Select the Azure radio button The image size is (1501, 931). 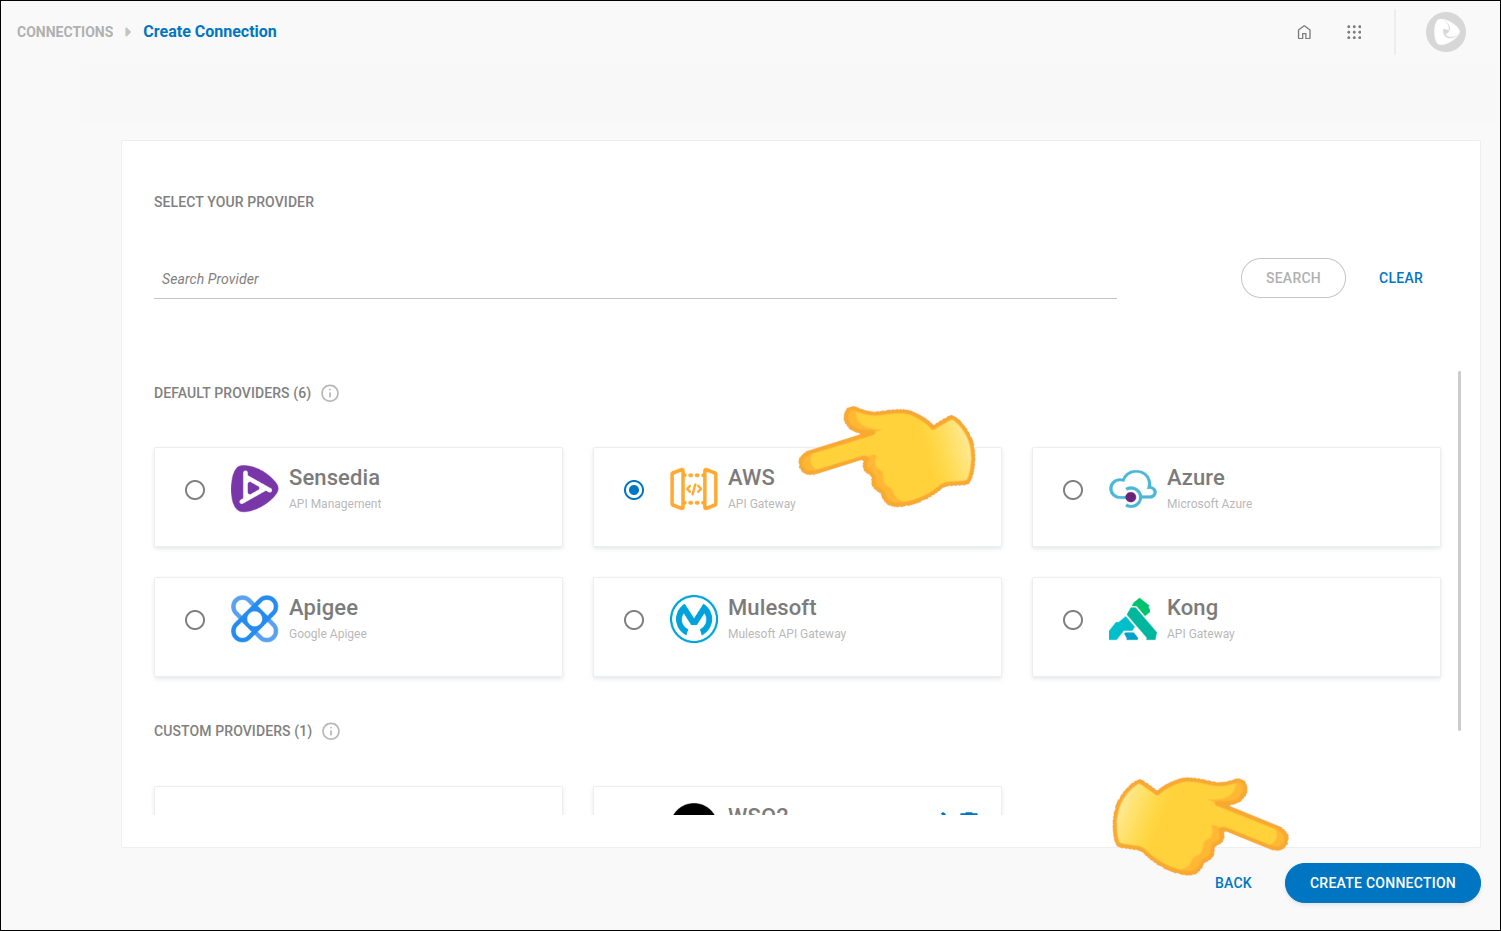[1073, 490]
